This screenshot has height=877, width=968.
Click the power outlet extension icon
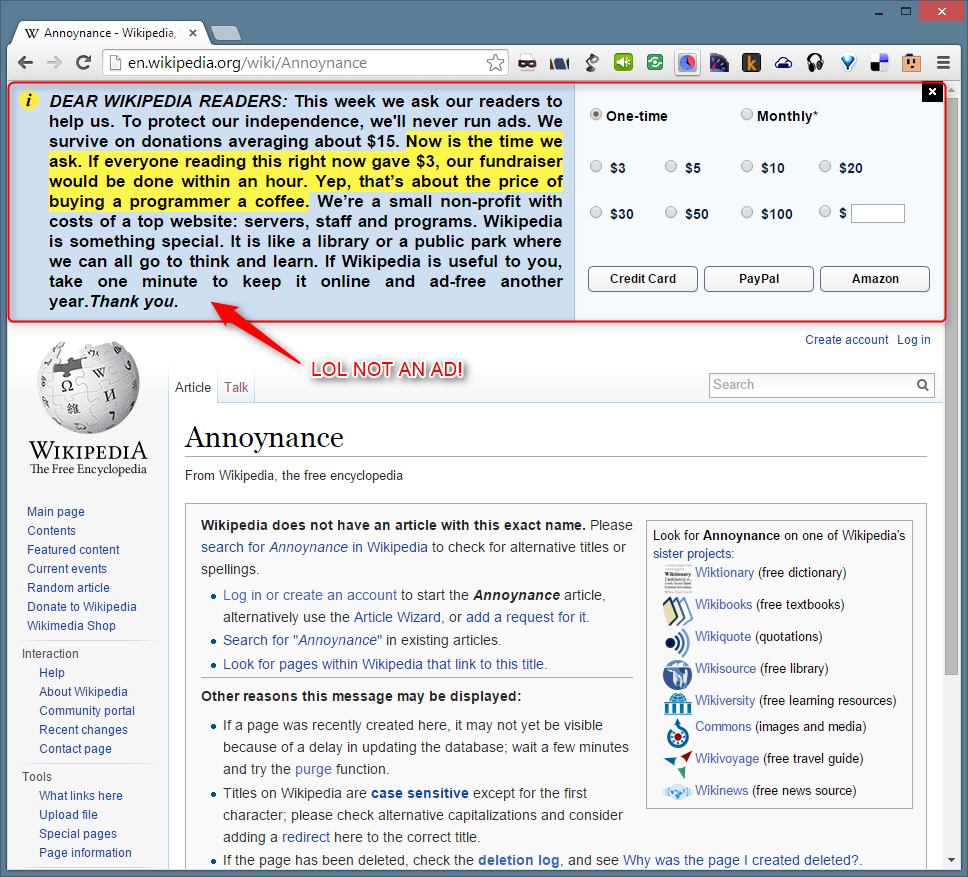911,62
